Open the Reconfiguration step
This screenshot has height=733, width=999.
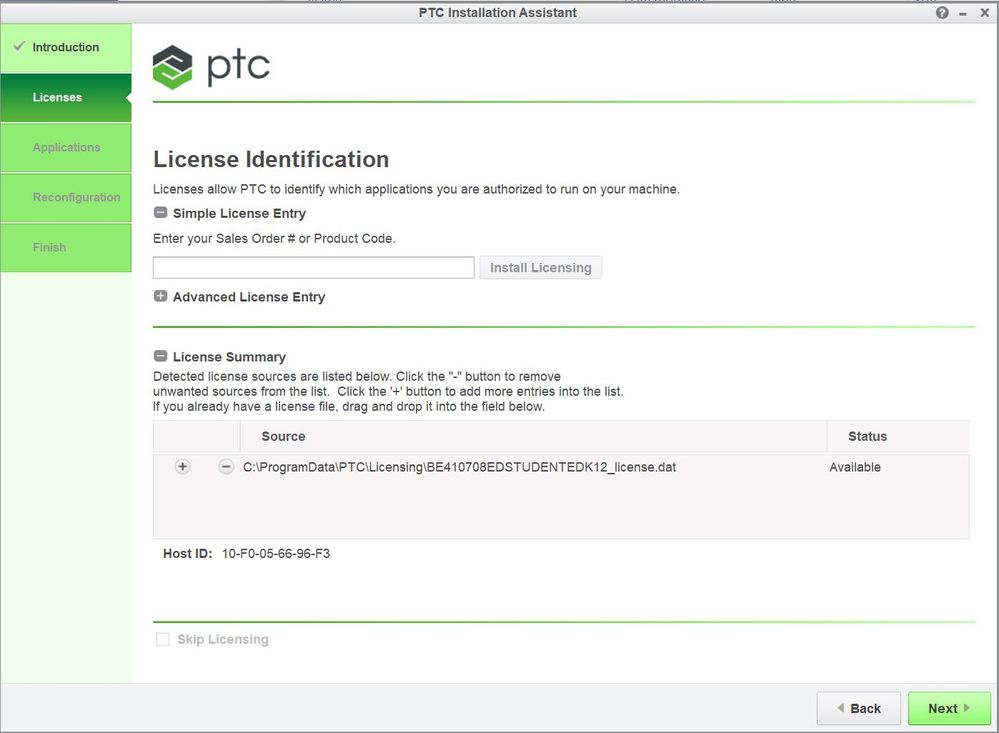66,198
